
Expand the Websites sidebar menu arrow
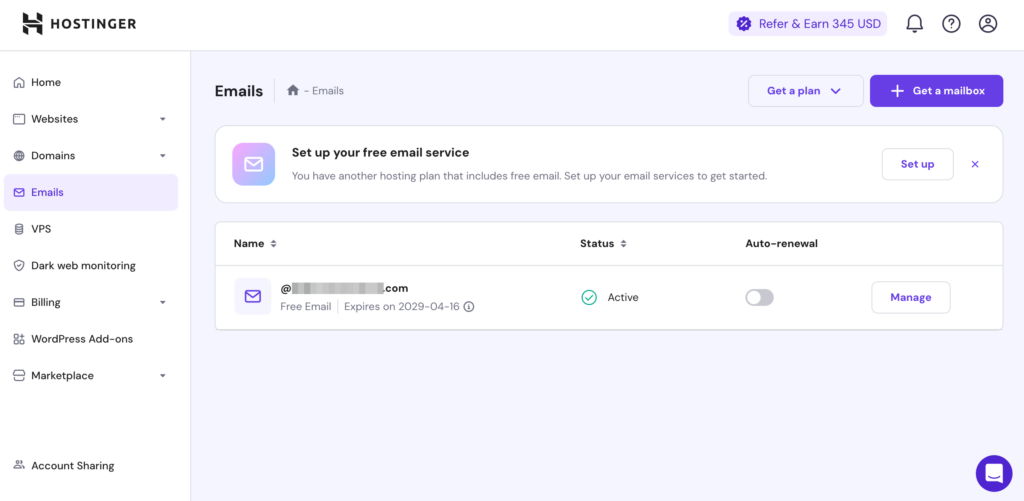click(163, 119)
